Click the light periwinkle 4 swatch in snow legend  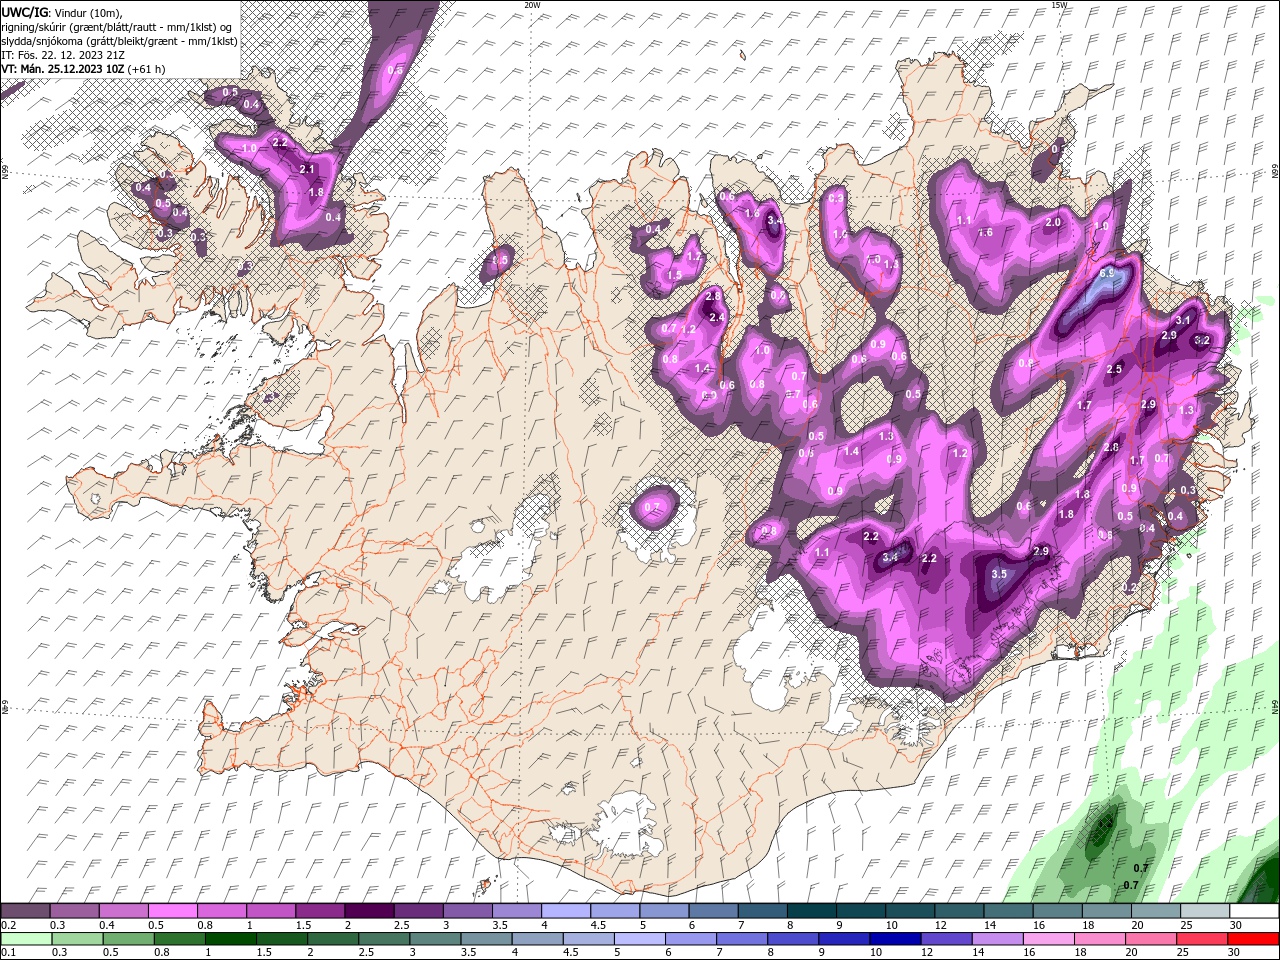pos(565,911)
